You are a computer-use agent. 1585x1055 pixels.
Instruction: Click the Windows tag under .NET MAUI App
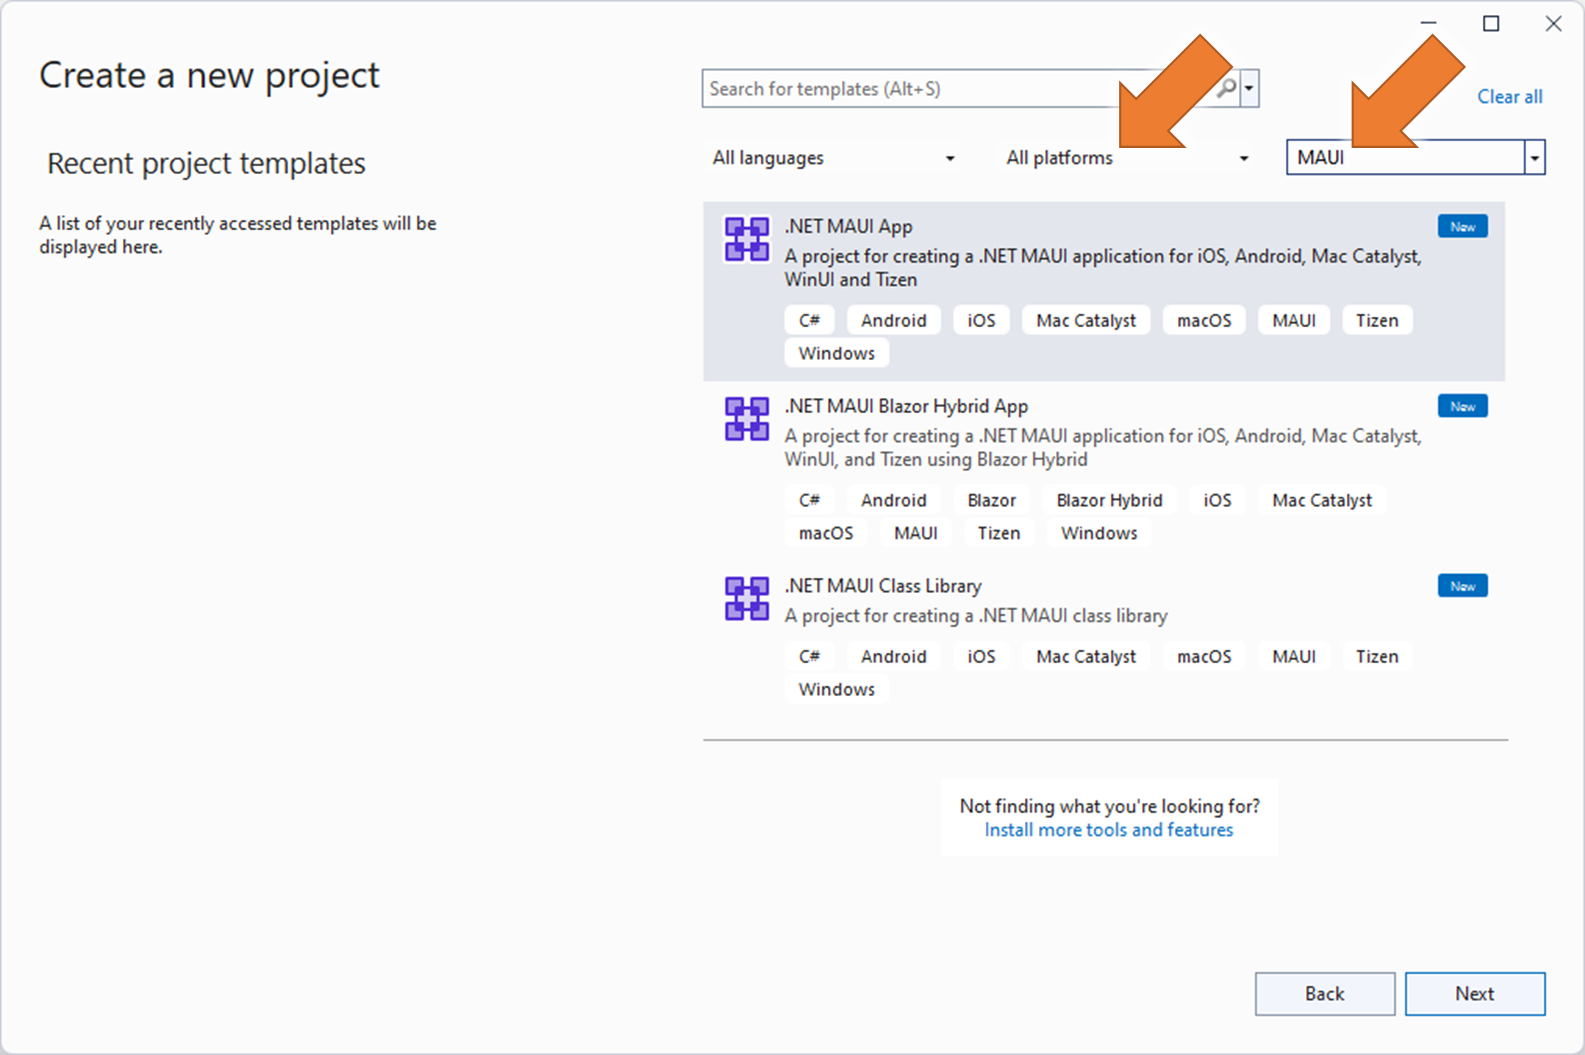pyautogui.click(x=837, y=353)
